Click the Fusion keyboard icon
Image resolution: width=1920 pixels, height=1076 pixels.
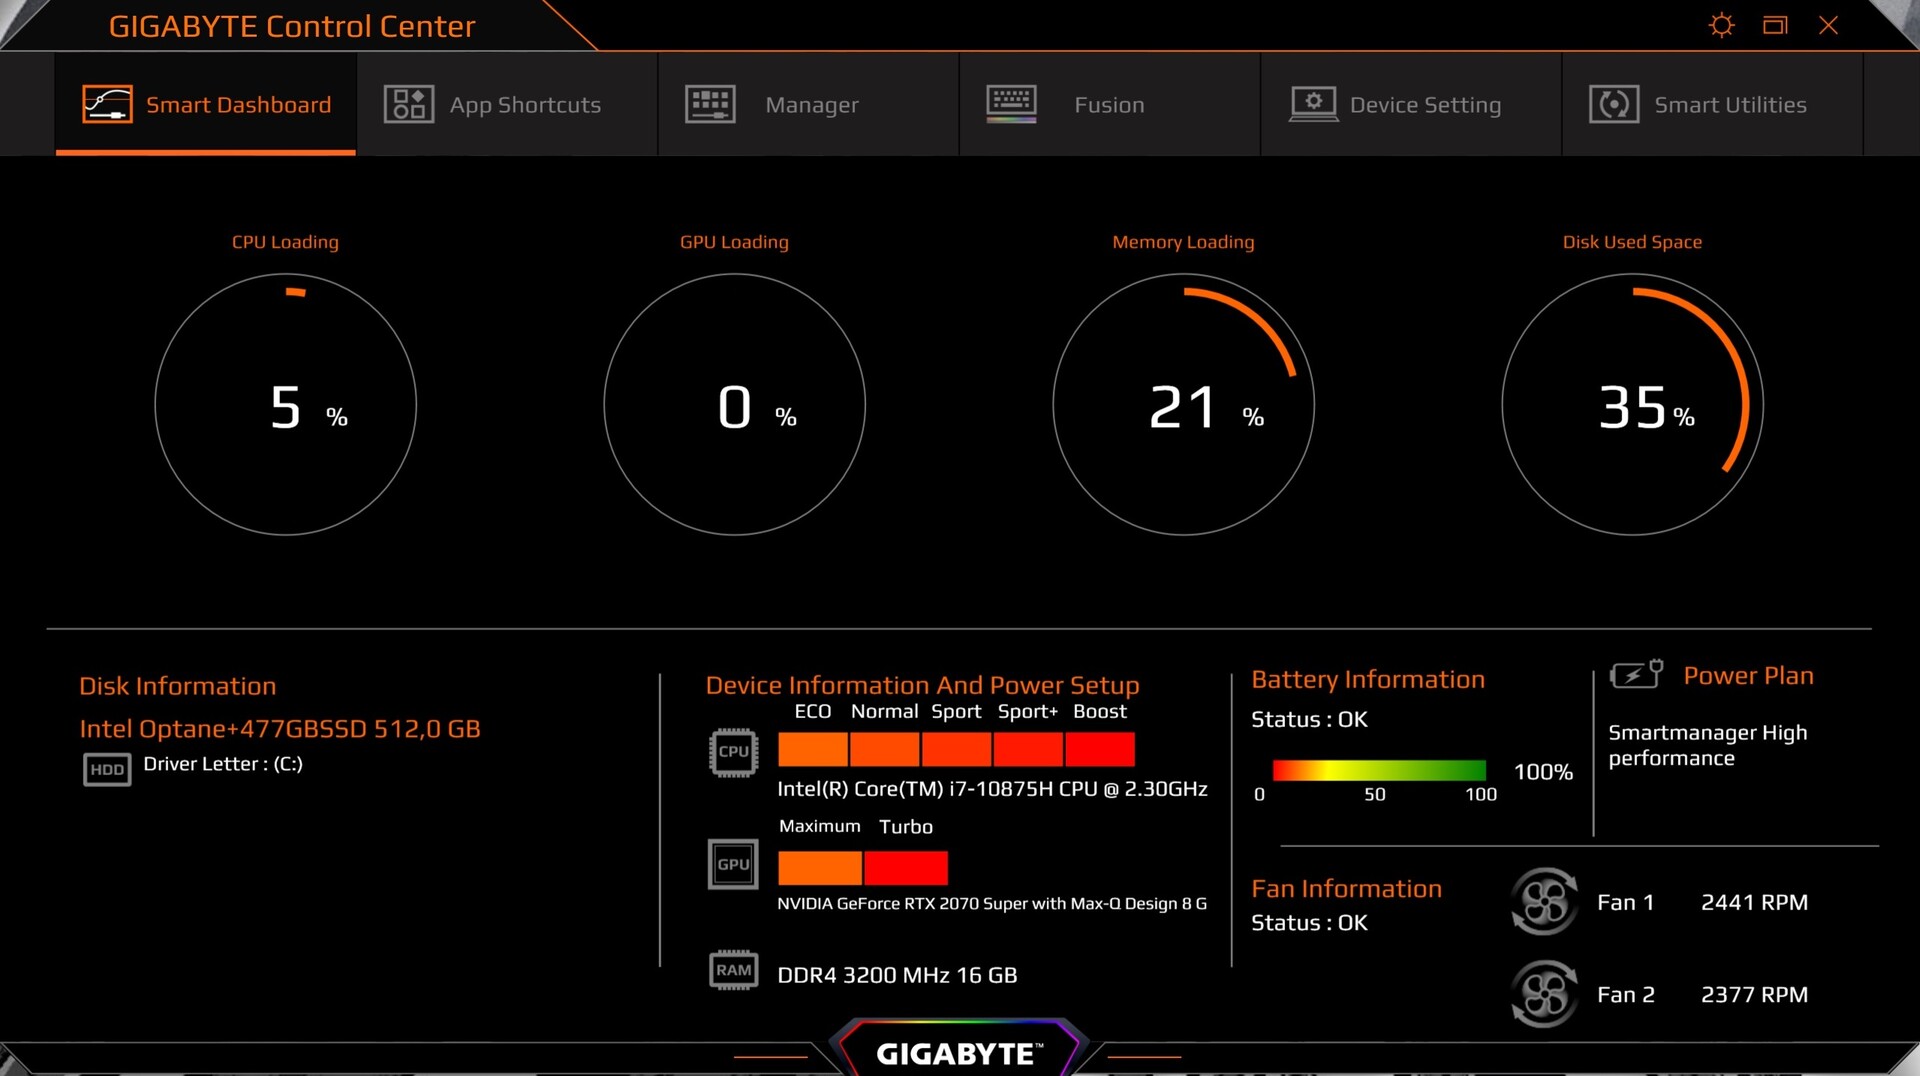[1011, 104]
